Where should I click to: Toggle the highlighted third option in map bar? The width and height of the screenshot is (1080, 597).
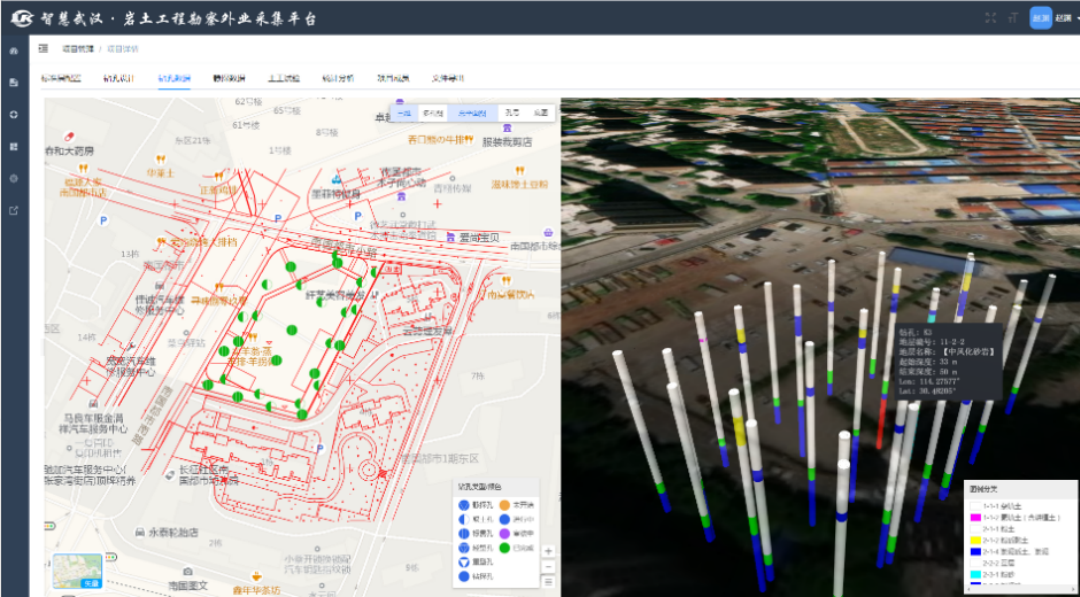pyautogui.click(x=472, y=113)
